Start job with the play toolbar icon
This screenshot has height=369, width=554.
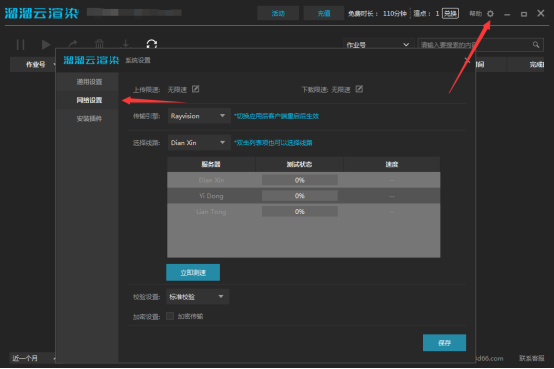tap(46, 45)
